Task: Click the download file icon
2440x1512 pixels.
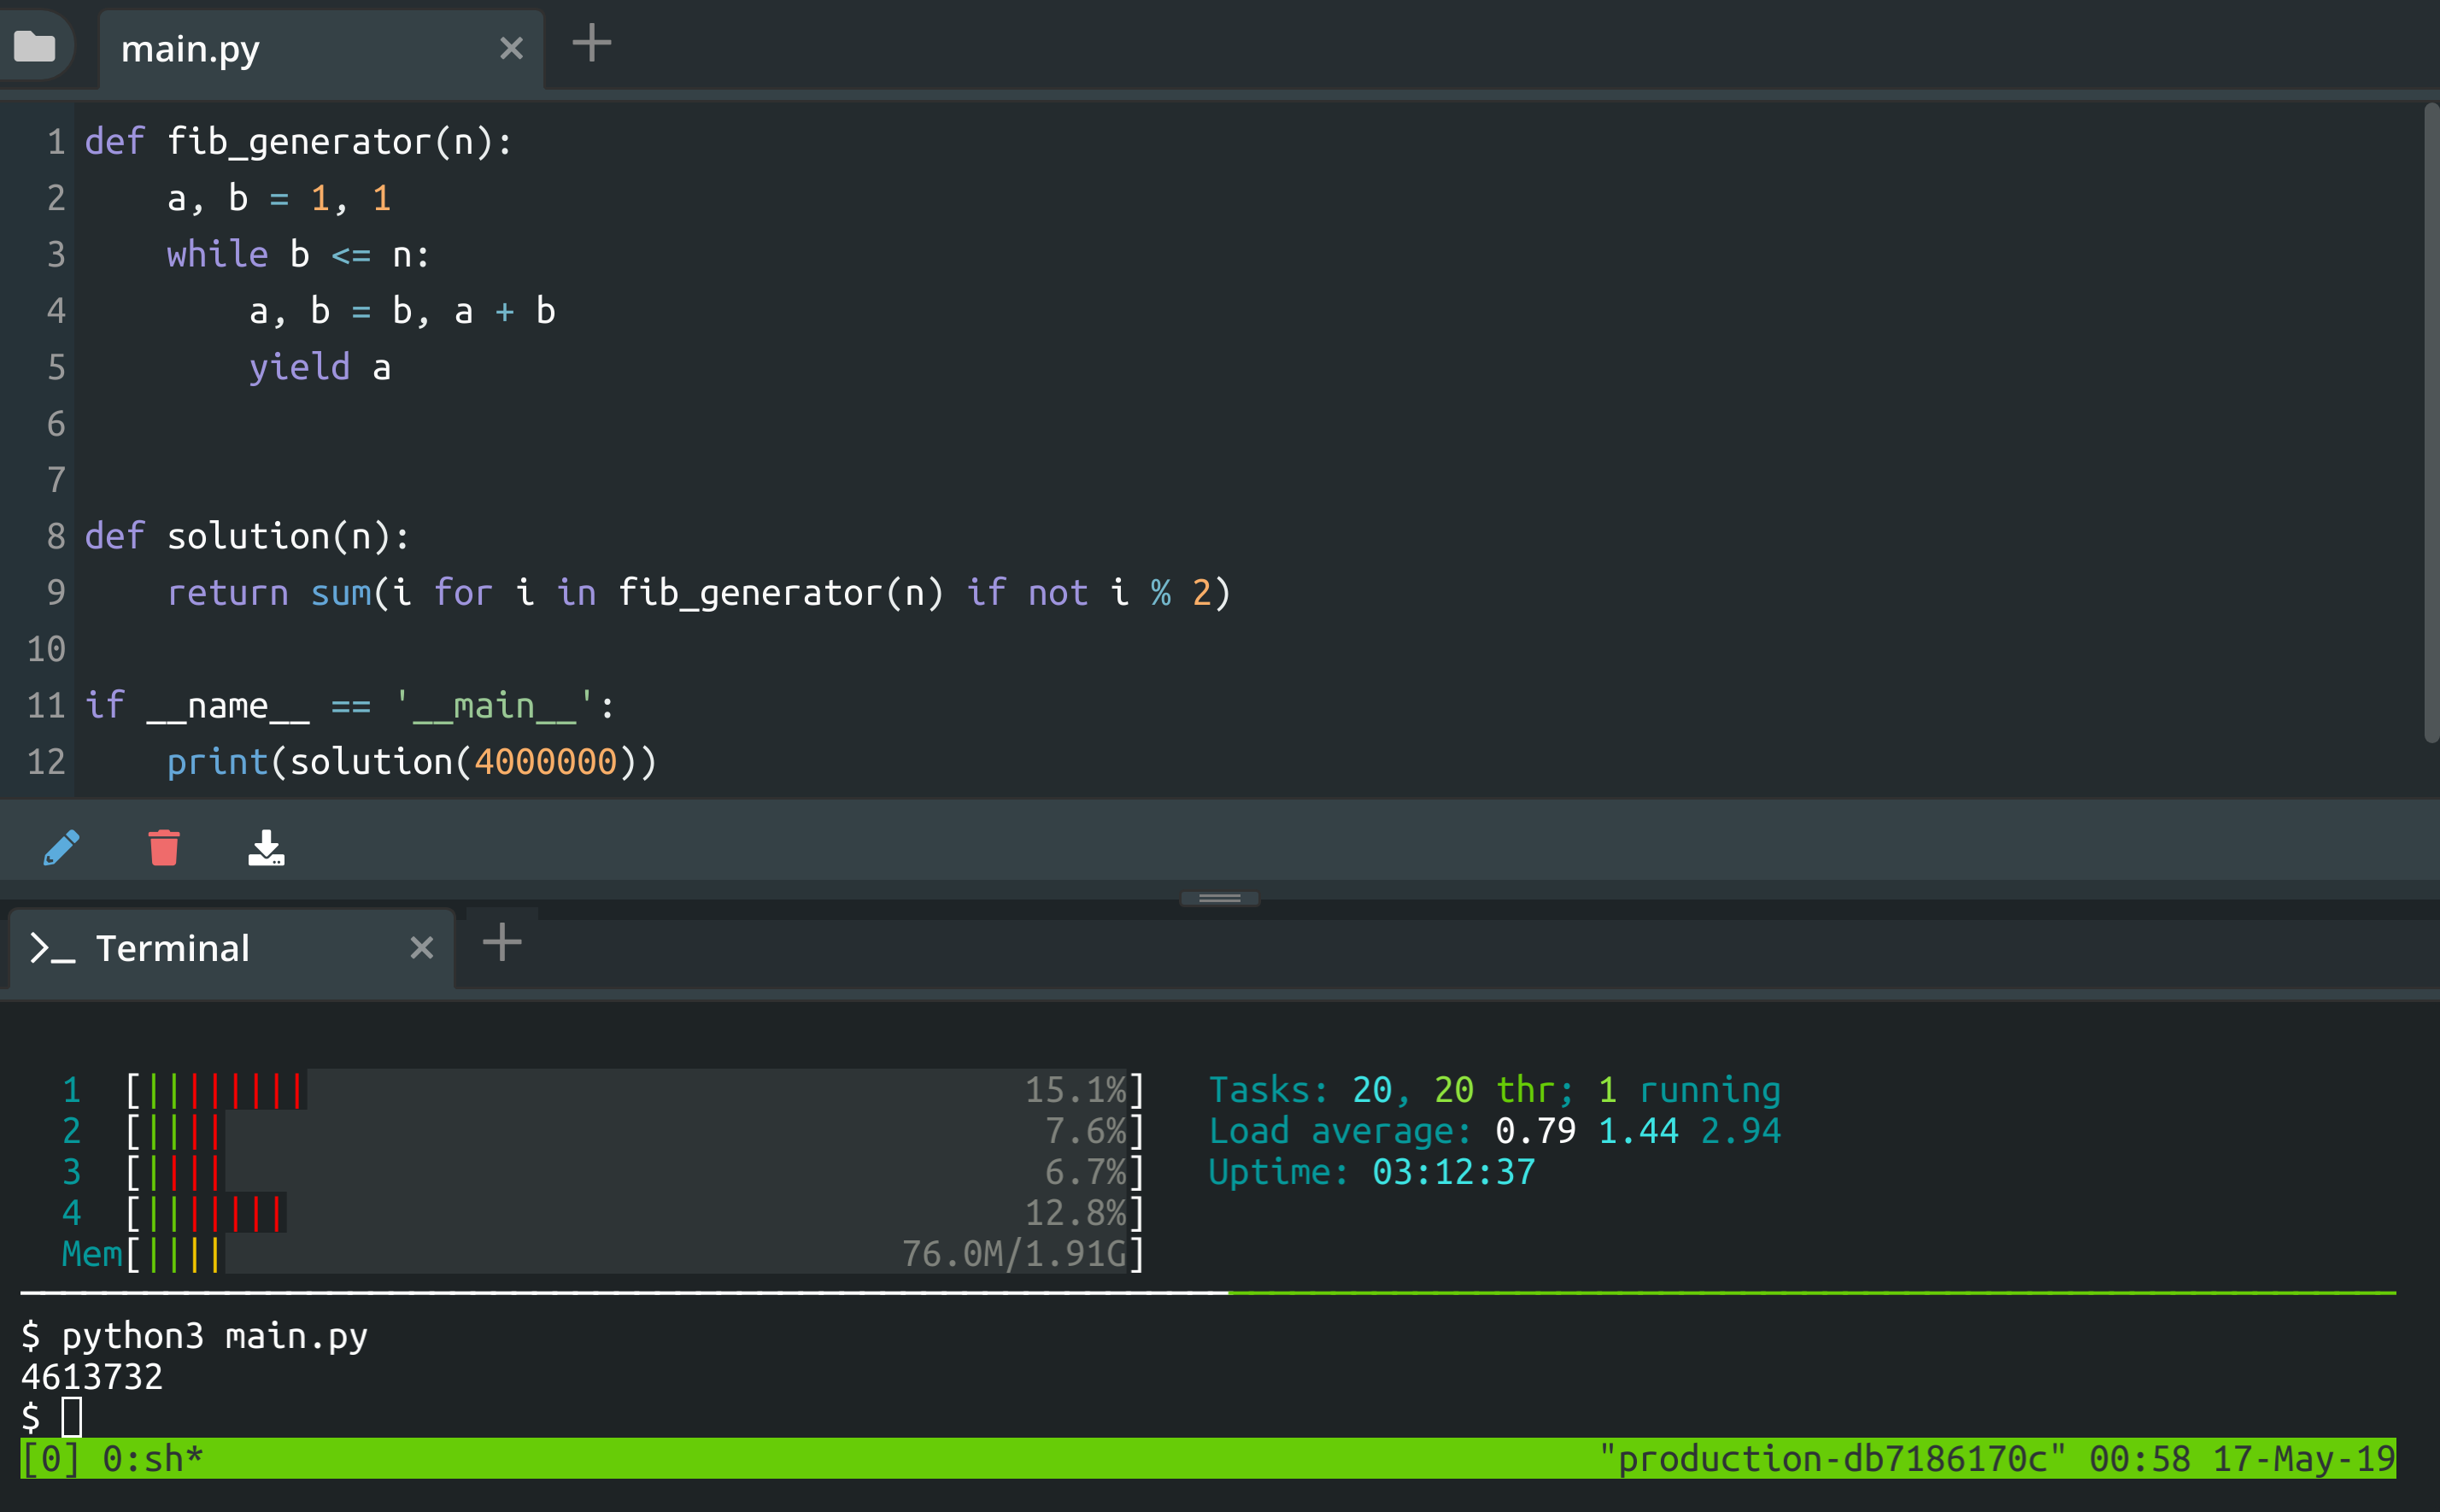Action: pos(266,847)
